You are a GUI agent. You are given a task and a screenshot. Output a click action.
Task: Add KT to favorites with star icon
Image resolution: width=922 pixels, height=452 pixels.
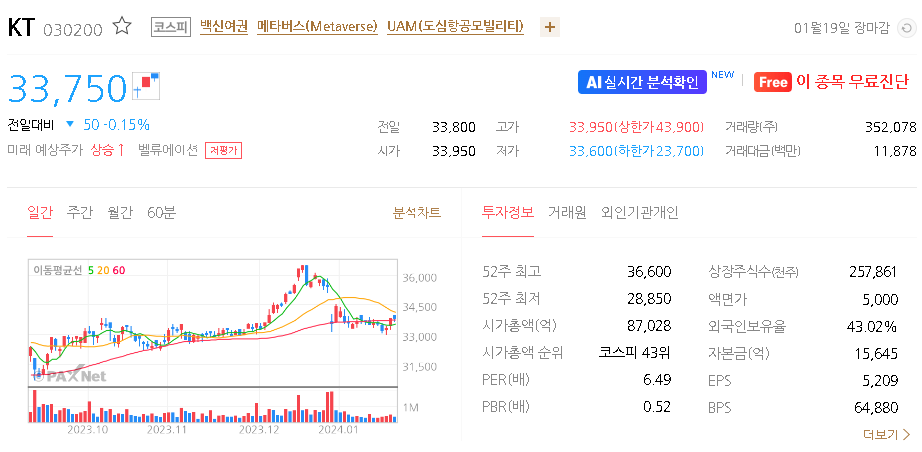pyautogui.click(x=122, y=26)
